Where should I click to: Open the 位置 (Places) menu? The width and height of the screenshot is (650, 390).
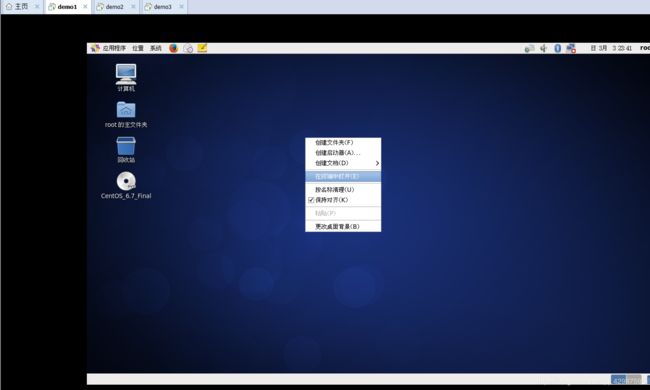138,48
